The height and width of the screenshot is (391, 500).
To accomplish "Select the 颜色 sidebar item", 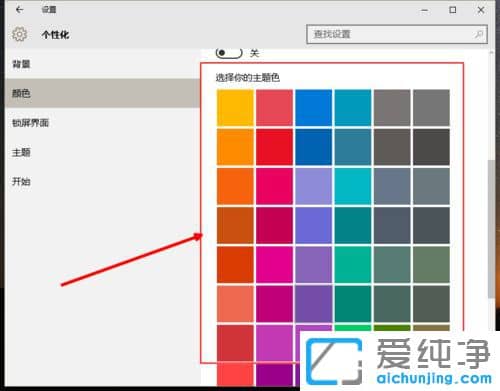I will click(x=102, y=93).
